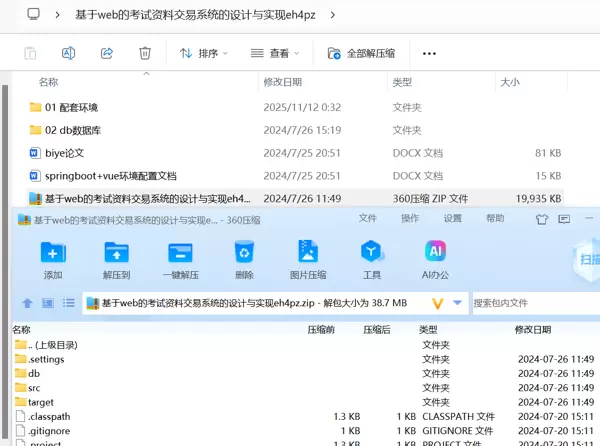Open the 操作 menu in 360压缩

[x=410, y=218]
